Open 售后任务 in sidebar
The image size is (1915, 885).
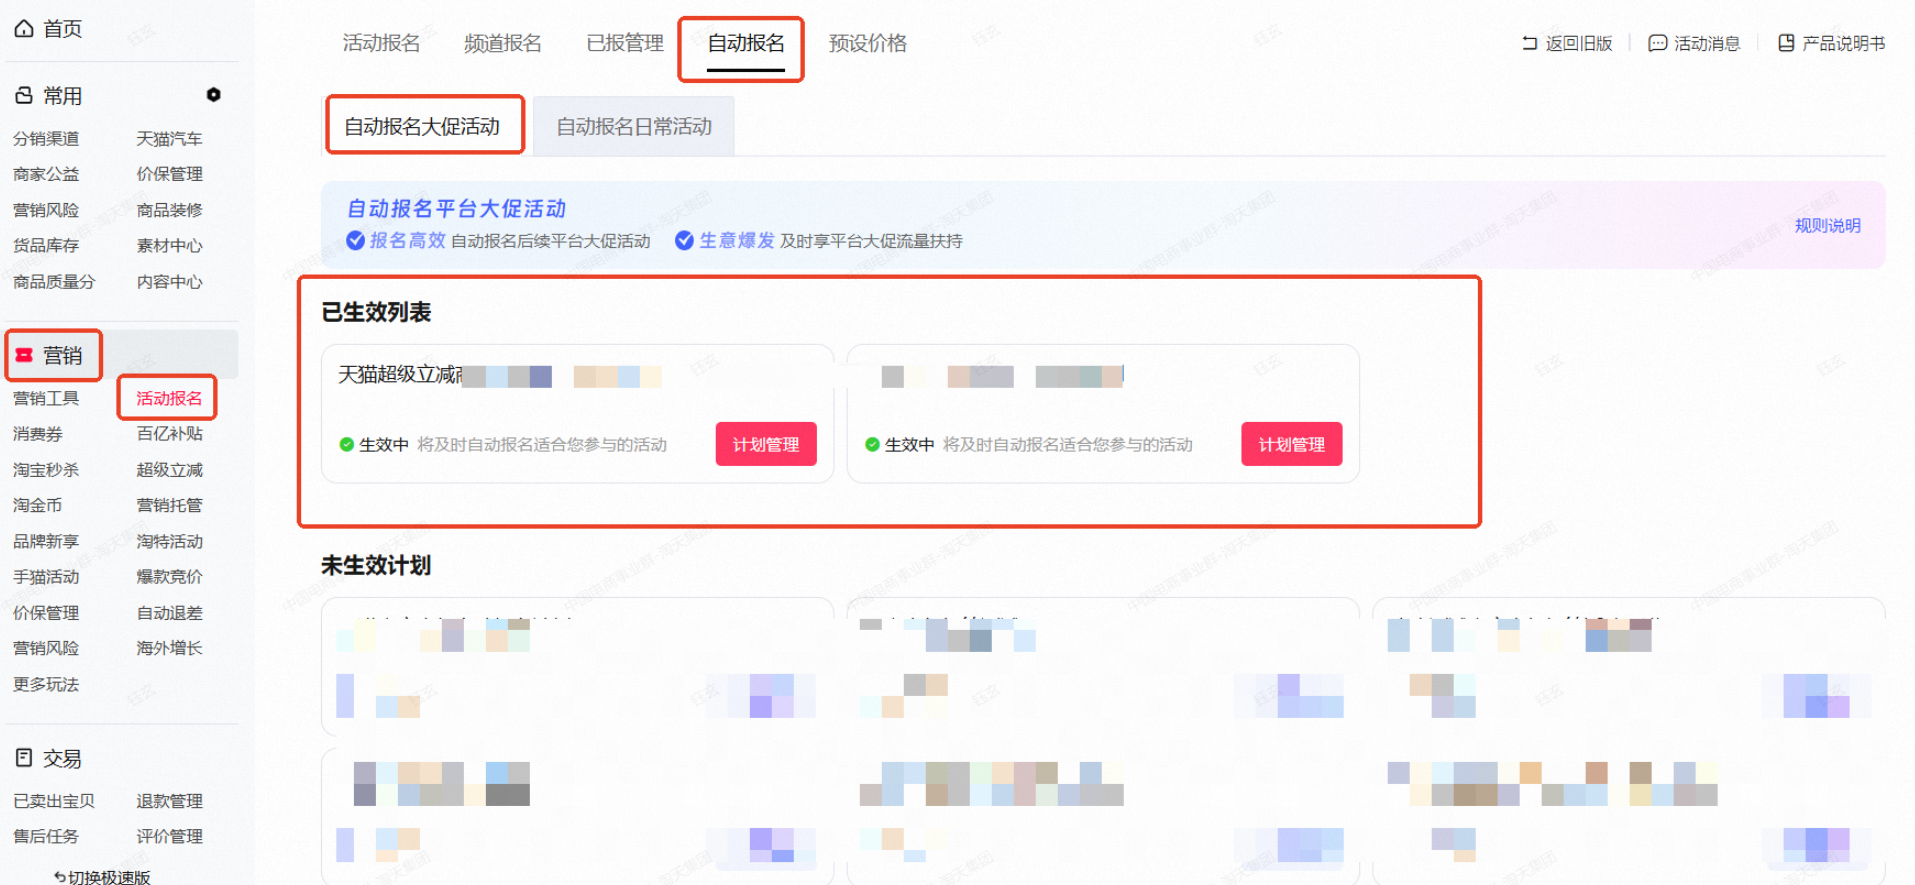46,836
